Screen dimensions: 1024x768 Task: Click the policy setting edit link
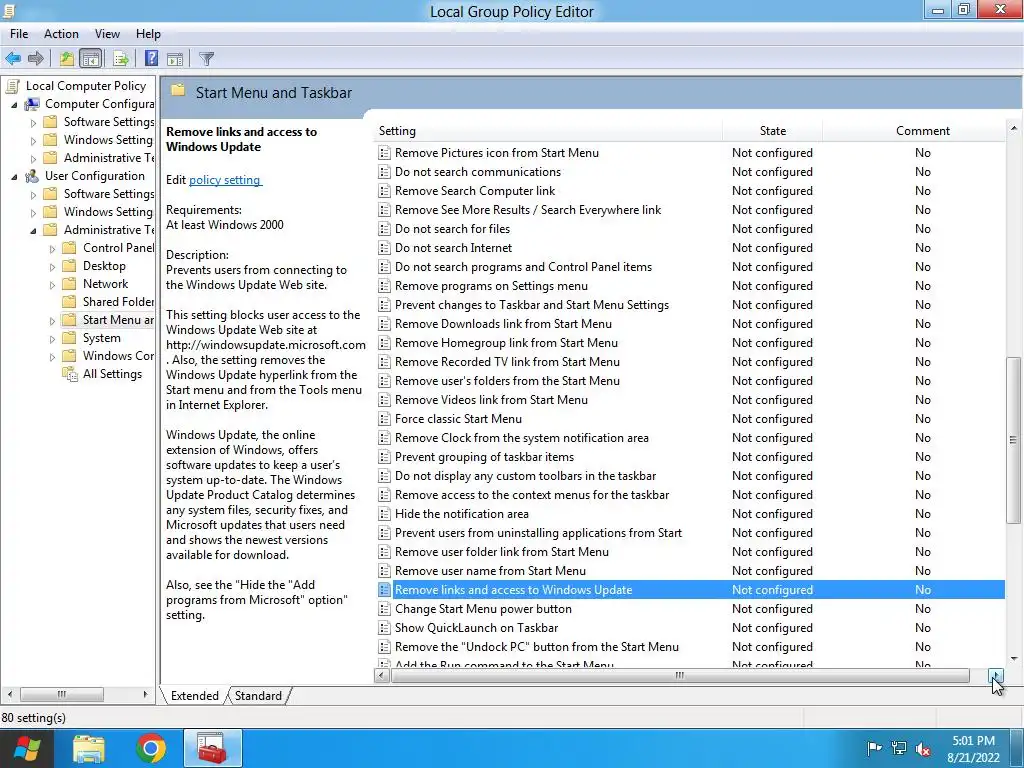[225, 180]
